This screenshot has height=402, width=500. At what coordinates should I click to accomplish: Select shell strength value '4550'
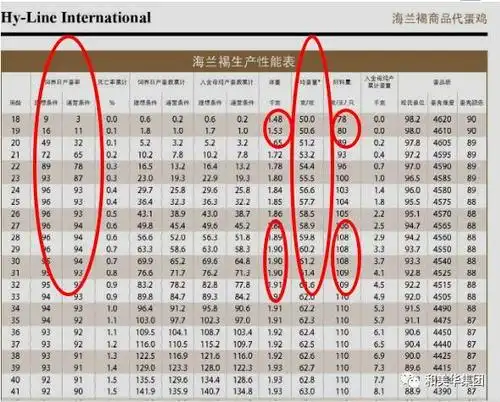[442, 249]
